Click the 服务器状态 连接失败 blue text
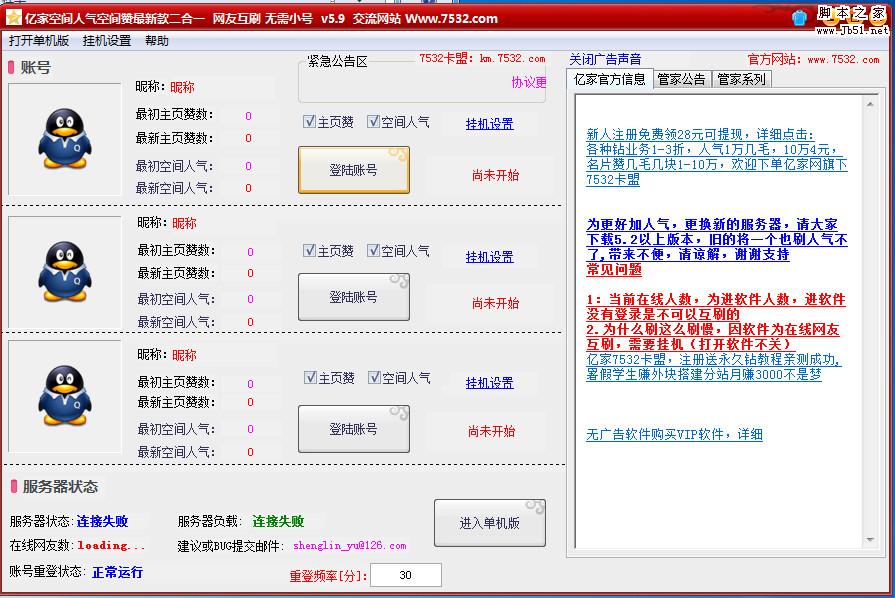895x598 pixels. pyautogui.click(x=103, y=521)
